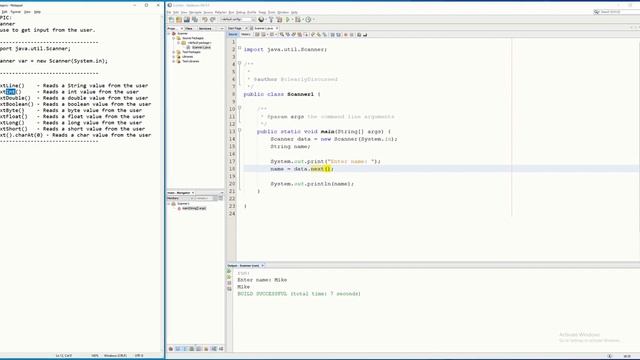
Task: Open the Projects panel tab
Action: pos(172,29)
